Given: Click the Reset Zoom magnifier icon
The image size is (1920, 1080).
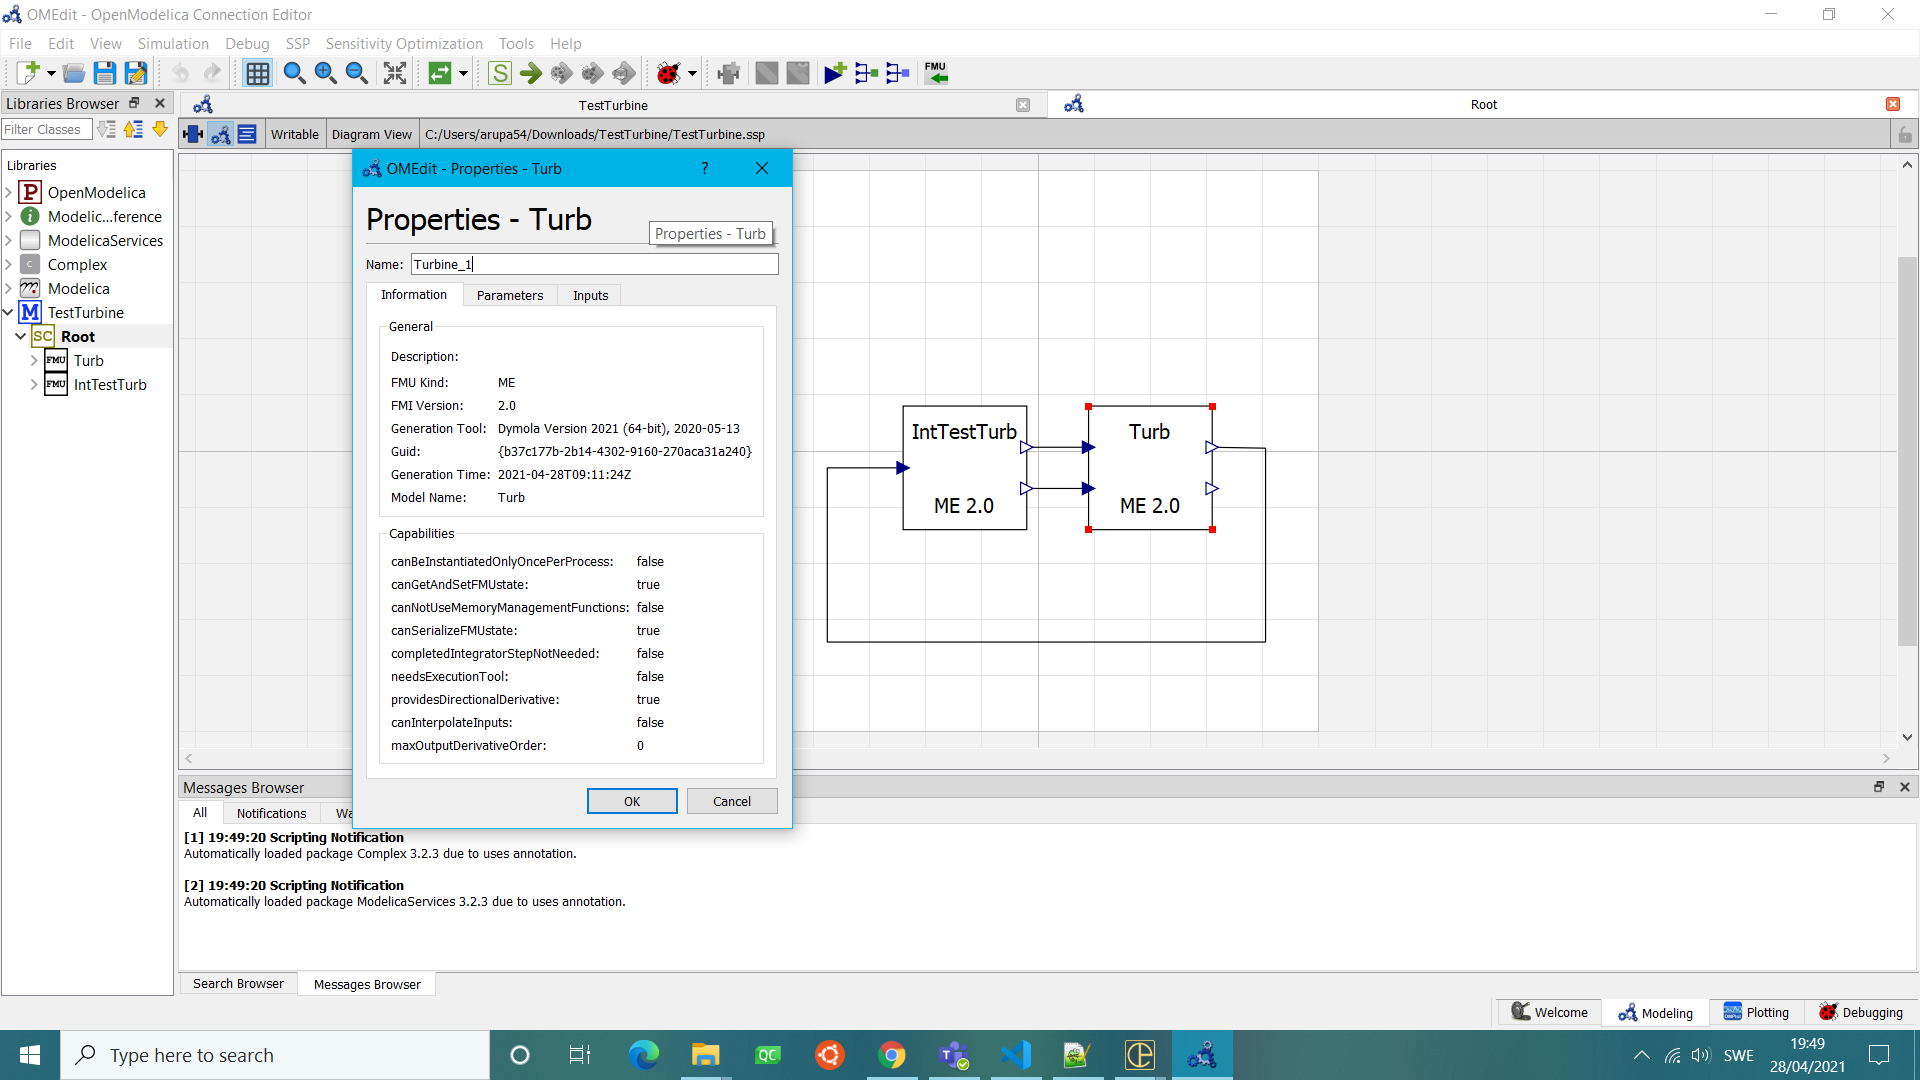Looking at the screenshot, I should 294,73.
